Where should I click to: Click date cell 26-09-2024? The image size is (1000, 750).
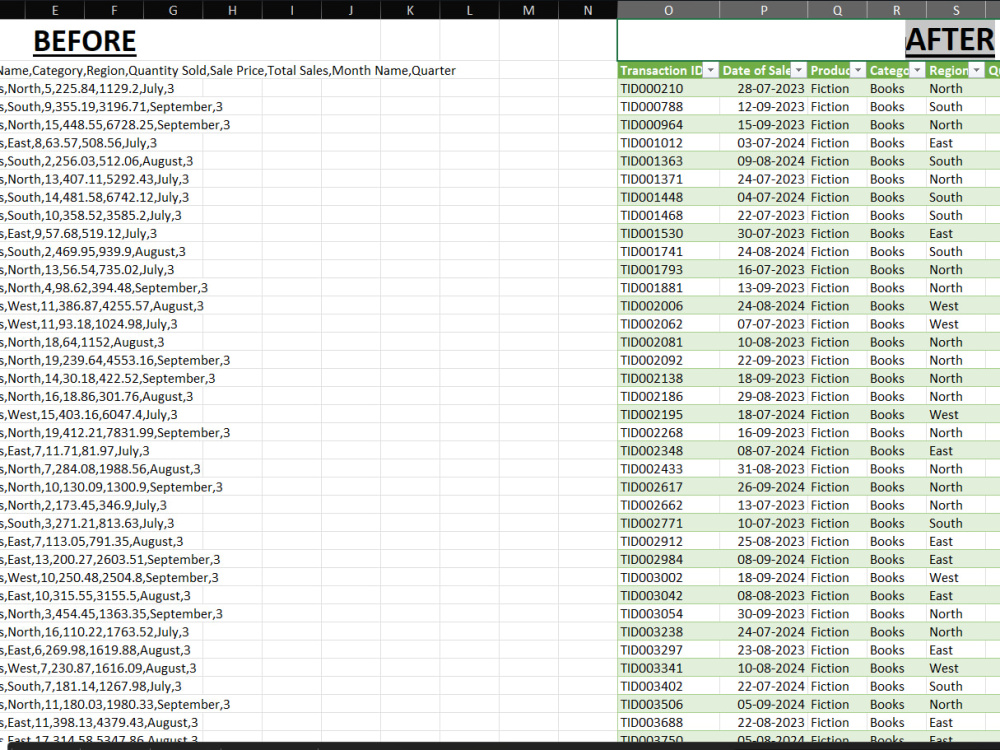pyautogui.click(x=763, y=487)
